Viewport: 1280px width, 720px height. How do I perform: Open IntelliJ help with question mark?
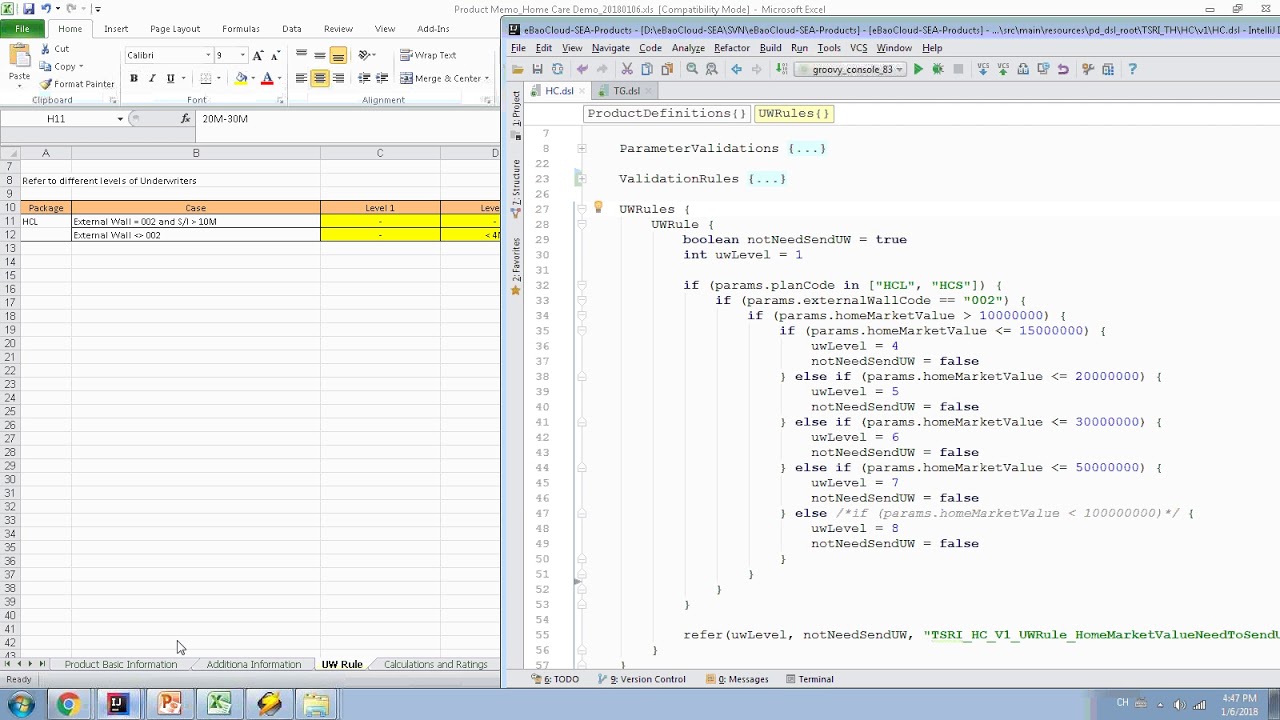click(x=1132, y=69)
